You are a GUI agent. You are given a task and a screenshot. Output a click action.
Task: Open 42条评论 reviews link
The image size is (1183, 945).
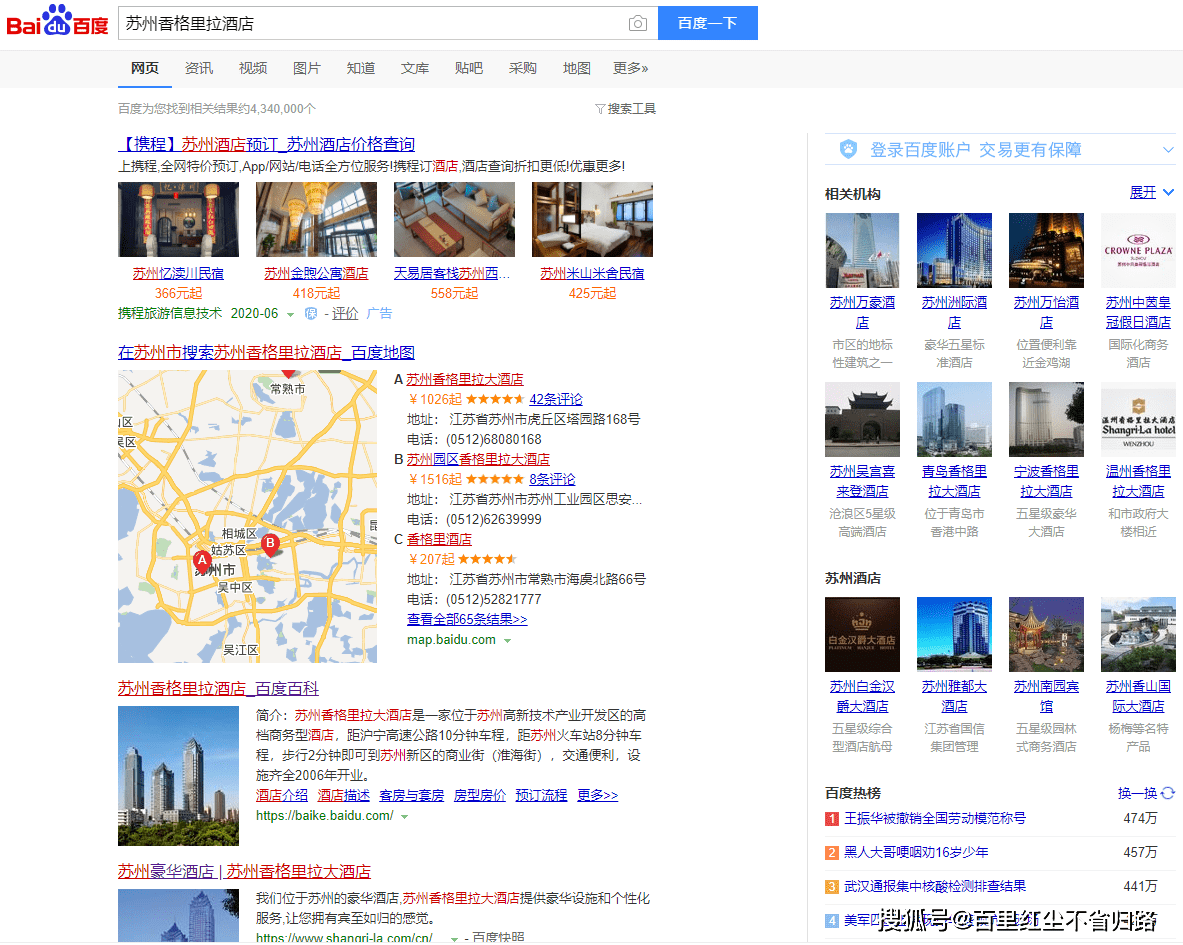tap(556, 399)
